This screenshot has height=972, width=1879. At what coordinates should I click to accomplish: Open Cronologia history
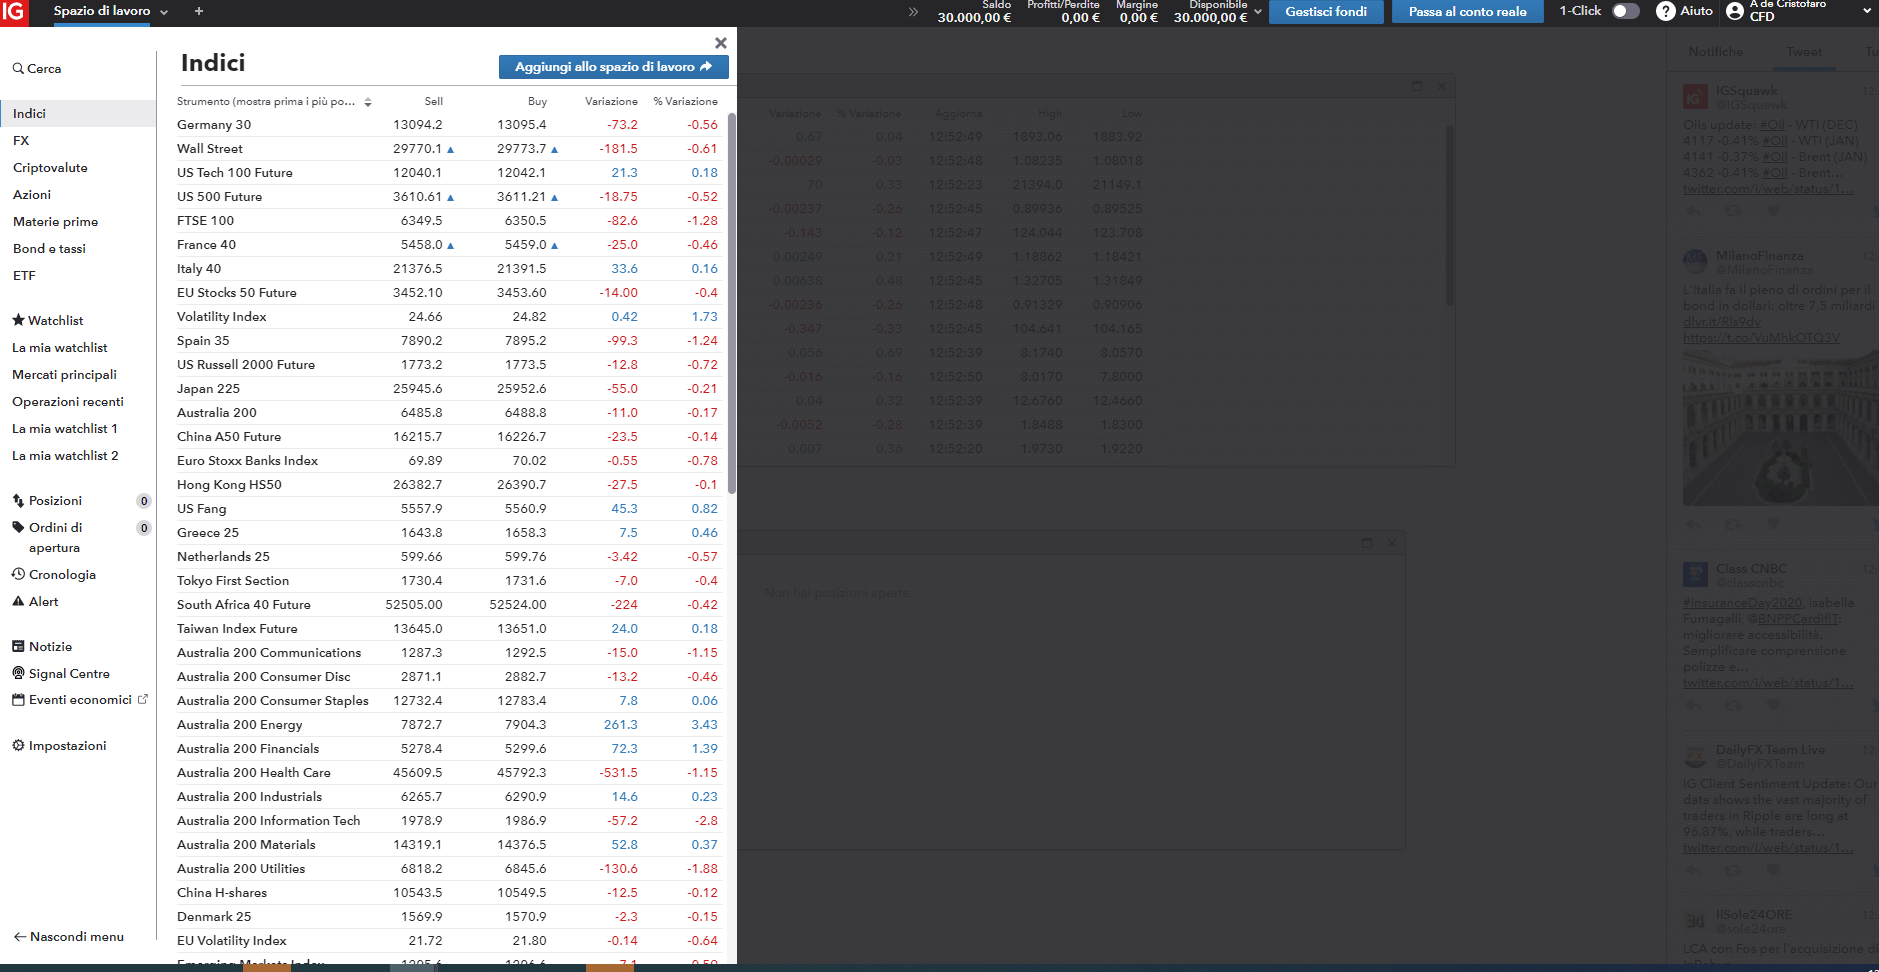coord(54,575)
